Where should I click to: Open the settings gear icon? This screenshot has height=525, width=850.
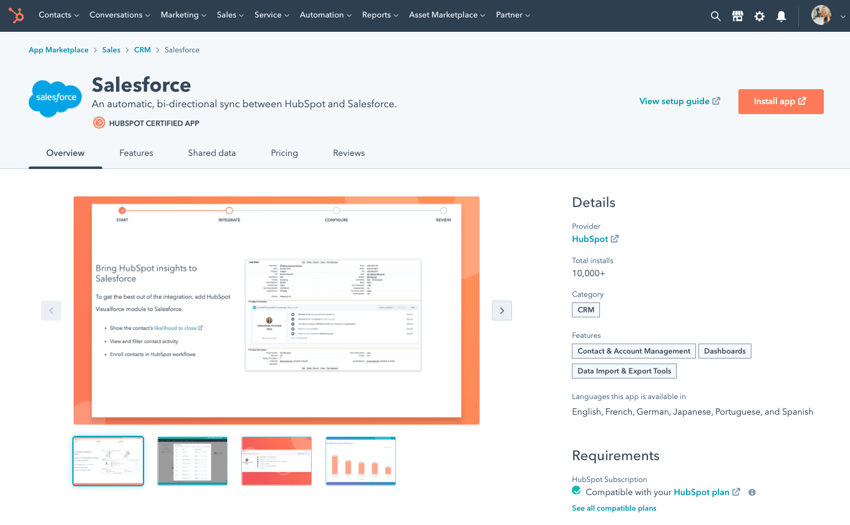(x=759, y=16)
